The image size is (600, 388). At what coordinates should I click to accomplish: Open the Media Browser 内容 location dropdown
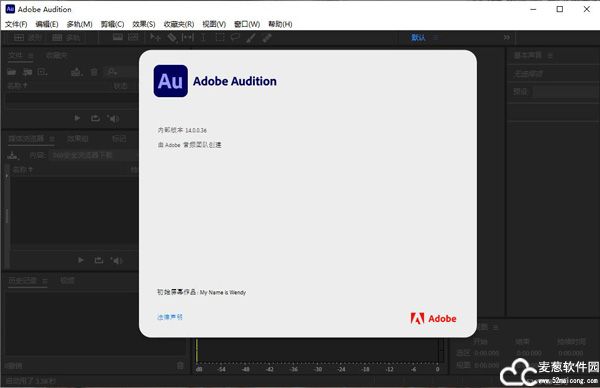(x=94, y=155)
